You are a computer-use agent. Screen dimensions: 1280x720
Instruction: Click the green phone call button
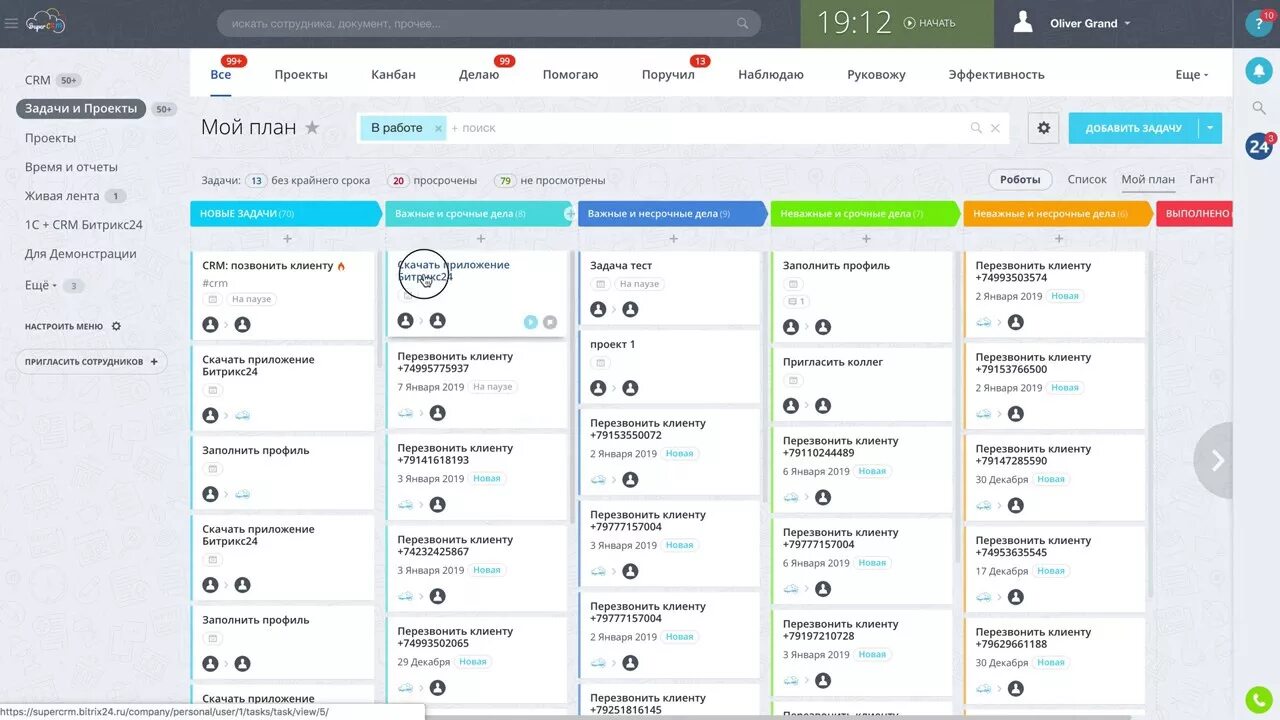pyautogui.click(x=1259, y=700)
